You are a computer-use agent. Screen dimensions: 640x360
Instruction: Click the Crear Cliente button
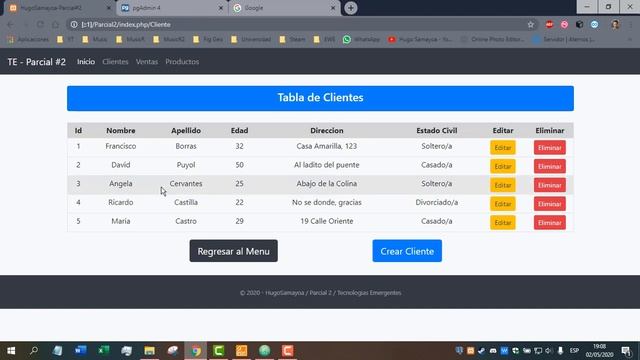point(407,251)
